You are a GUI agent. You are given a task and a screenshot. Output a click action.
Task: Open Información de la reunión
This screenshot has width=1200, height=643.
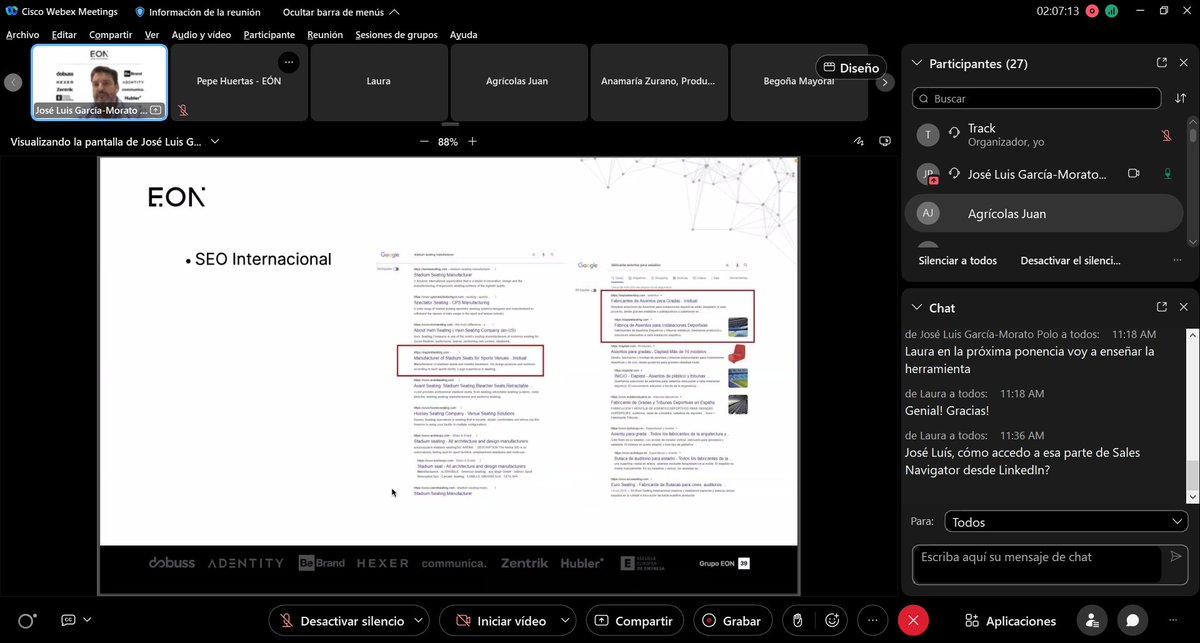197,12
